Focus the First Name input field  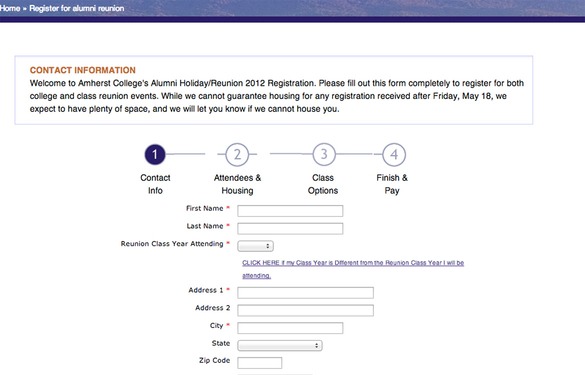click(290, 211)
